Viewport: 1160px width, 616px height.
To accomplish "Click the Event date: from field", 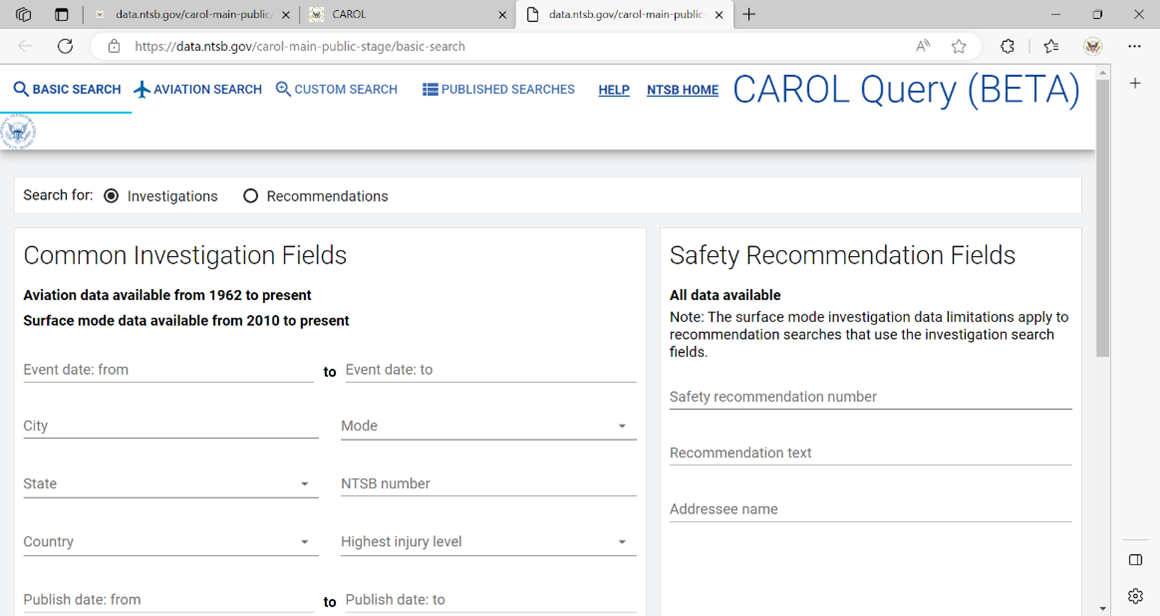I will [x=169, y=370].
